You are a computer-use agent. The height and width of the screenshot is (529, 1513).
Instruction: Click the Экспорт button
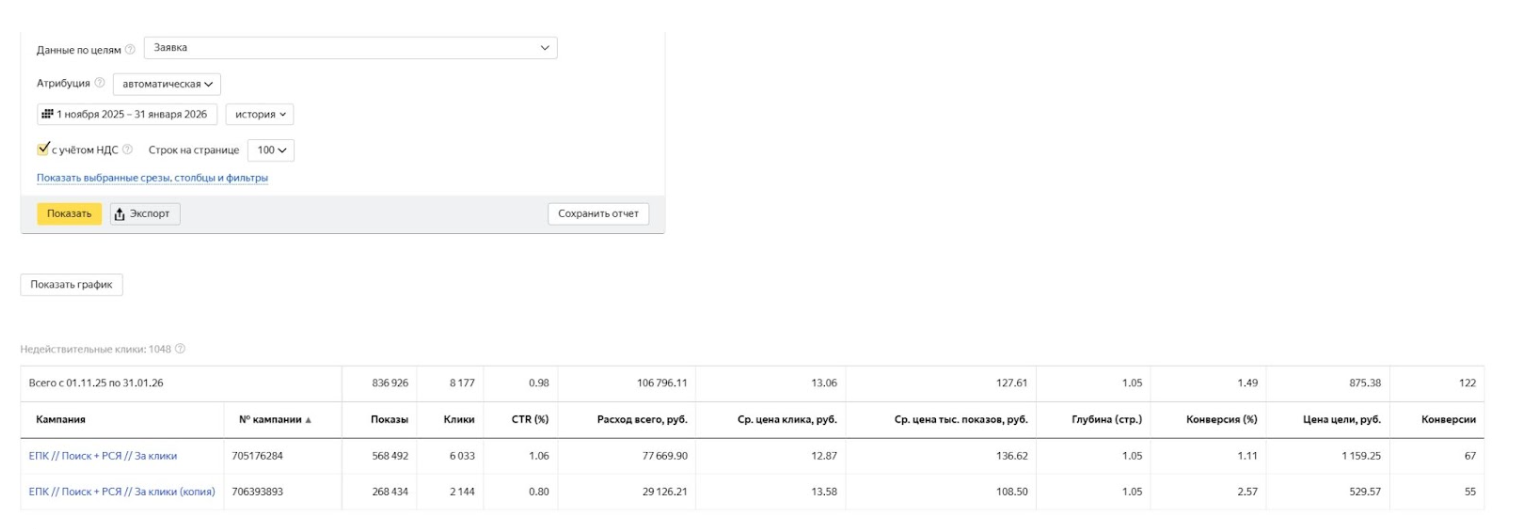[x=145, y=214]
